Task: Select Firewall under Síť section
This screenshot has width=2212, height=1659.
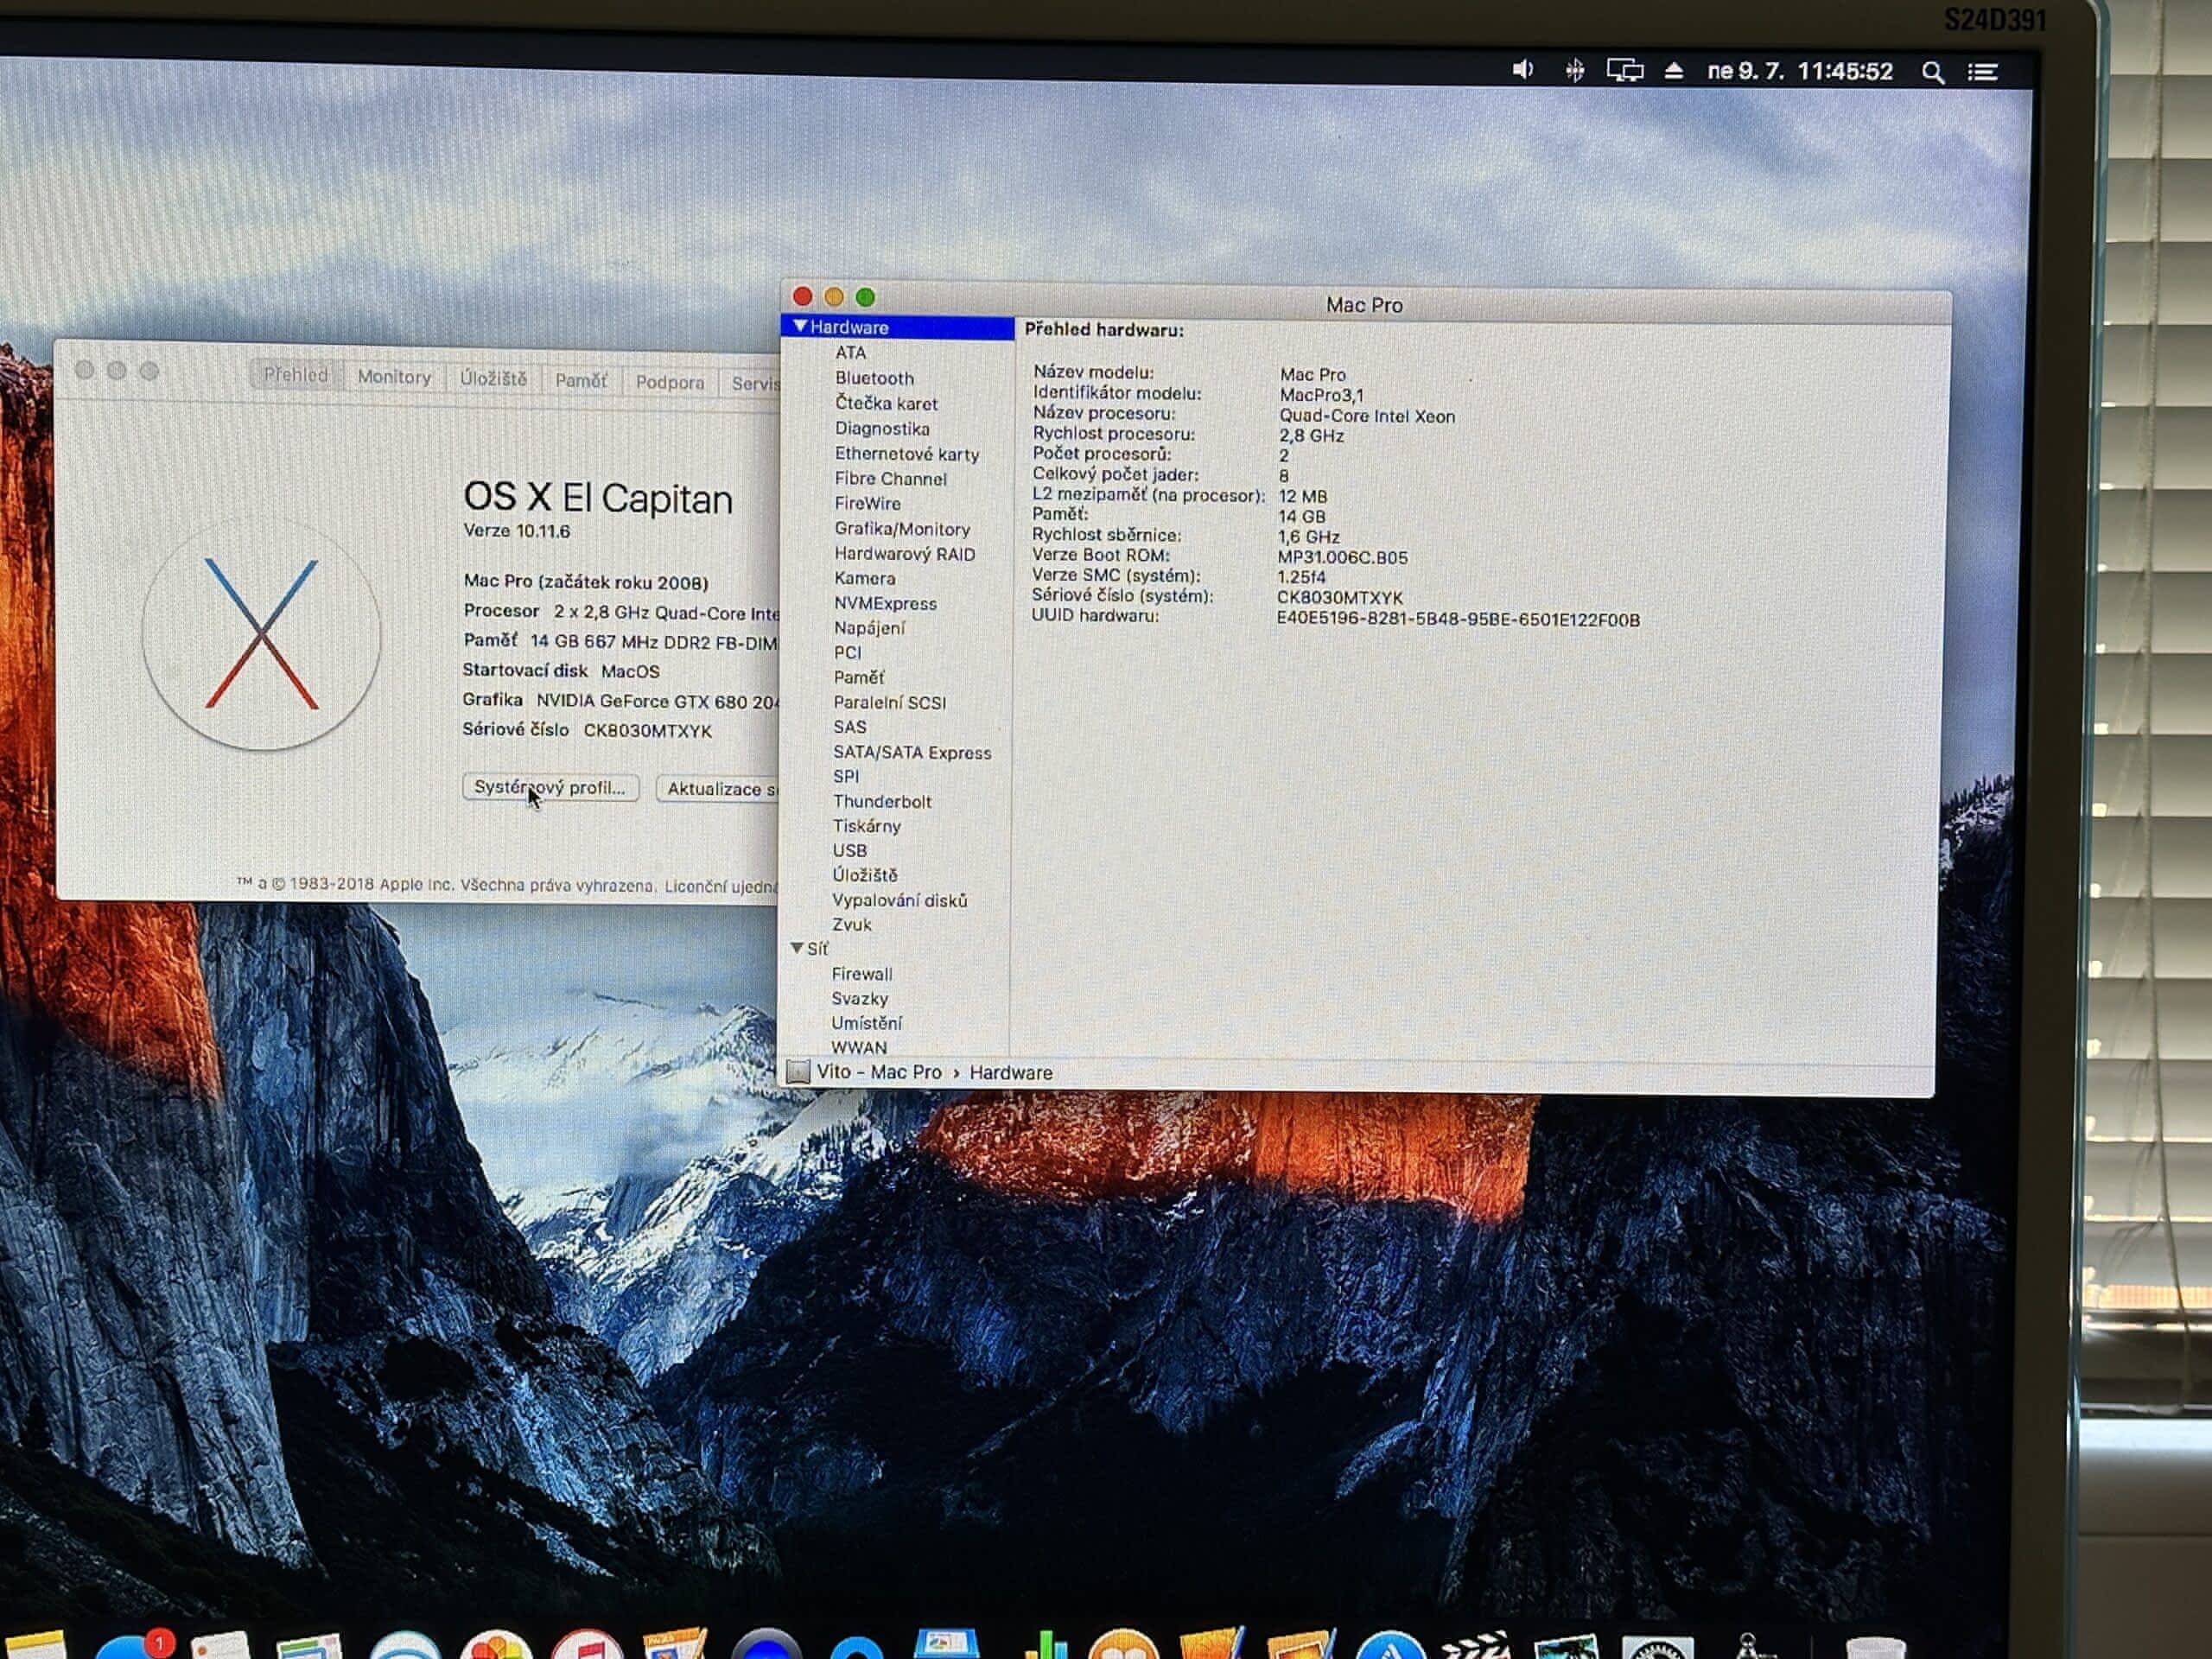Action: pos(861,974)
